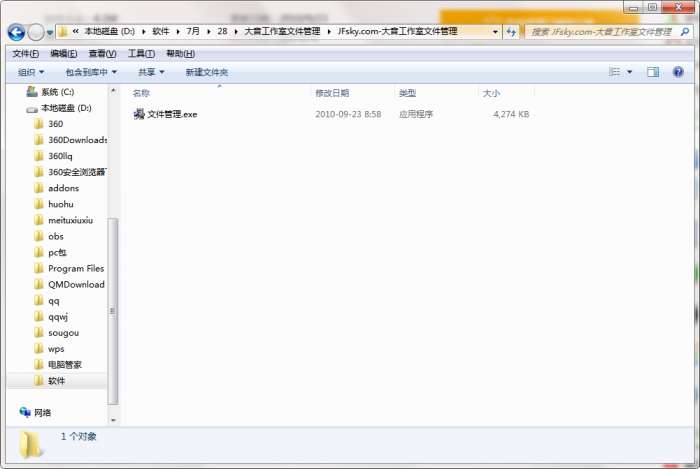Click the folder icon in address bar
700x469 pixels.
pos(63,32)
